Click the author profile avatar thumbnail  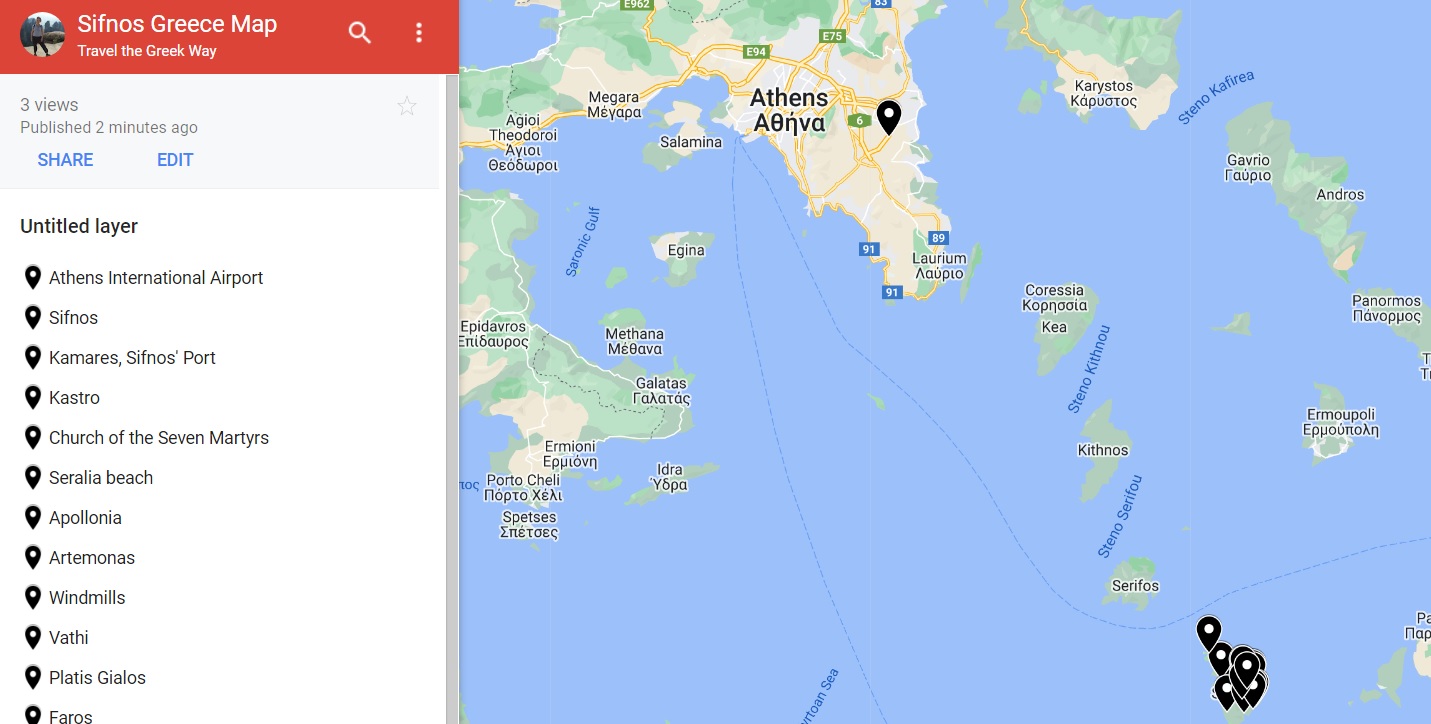[x=42, y=35]
